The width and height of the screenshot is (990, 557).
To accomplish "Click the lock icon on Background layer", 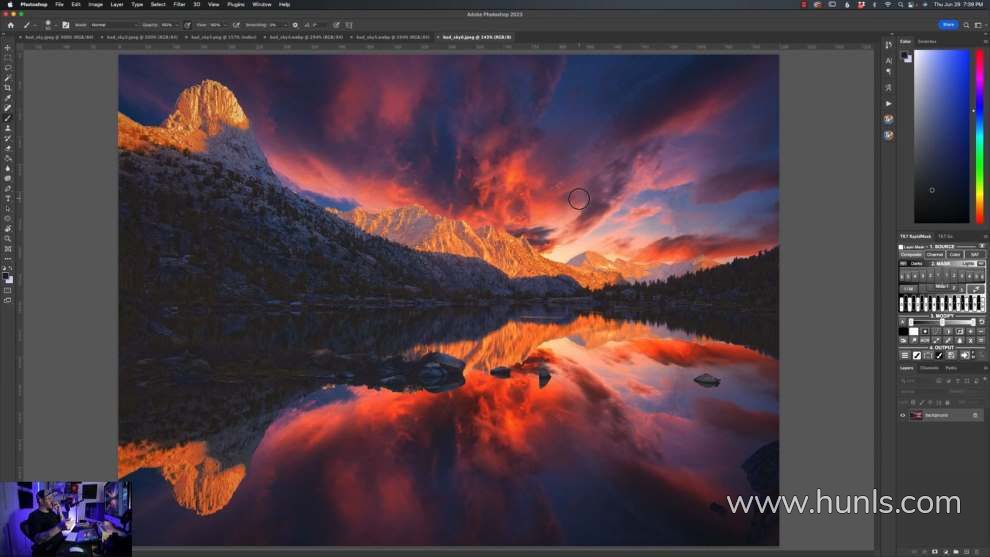I will pos(975,415).
